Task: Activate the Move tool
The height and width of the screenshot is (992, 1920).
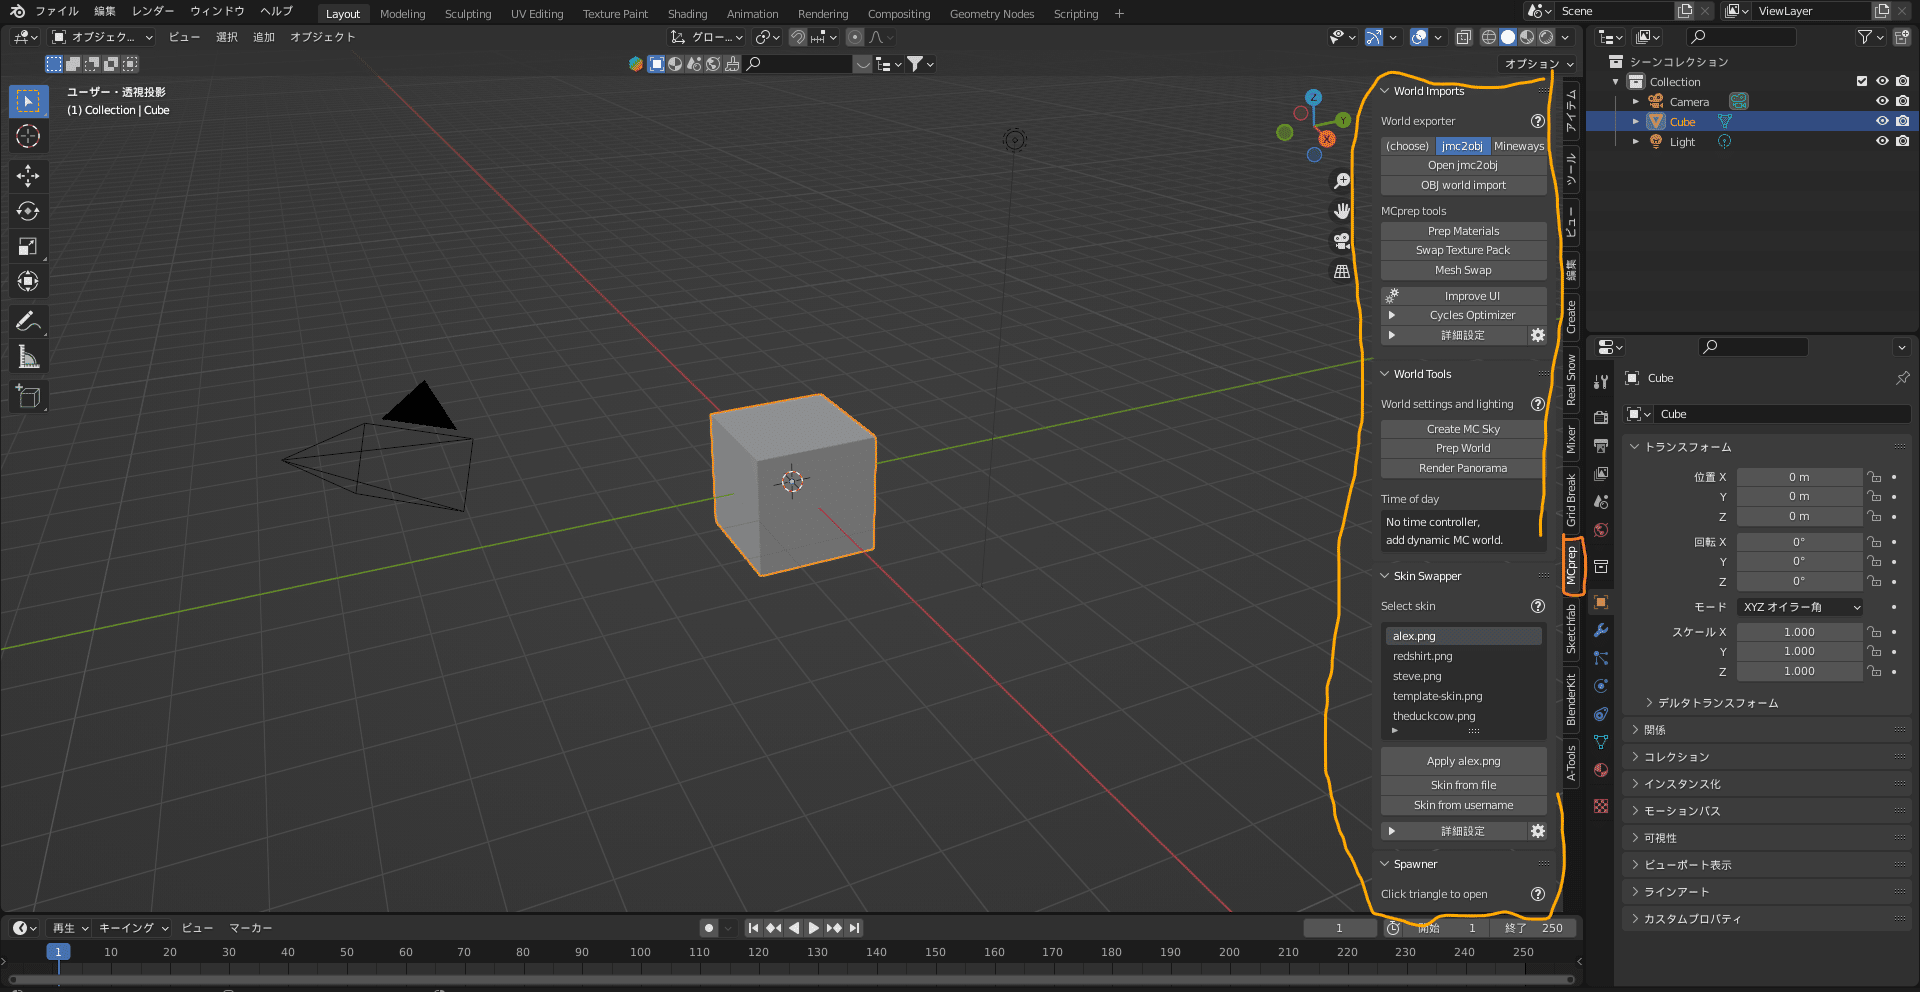Action: click(28, 176)
